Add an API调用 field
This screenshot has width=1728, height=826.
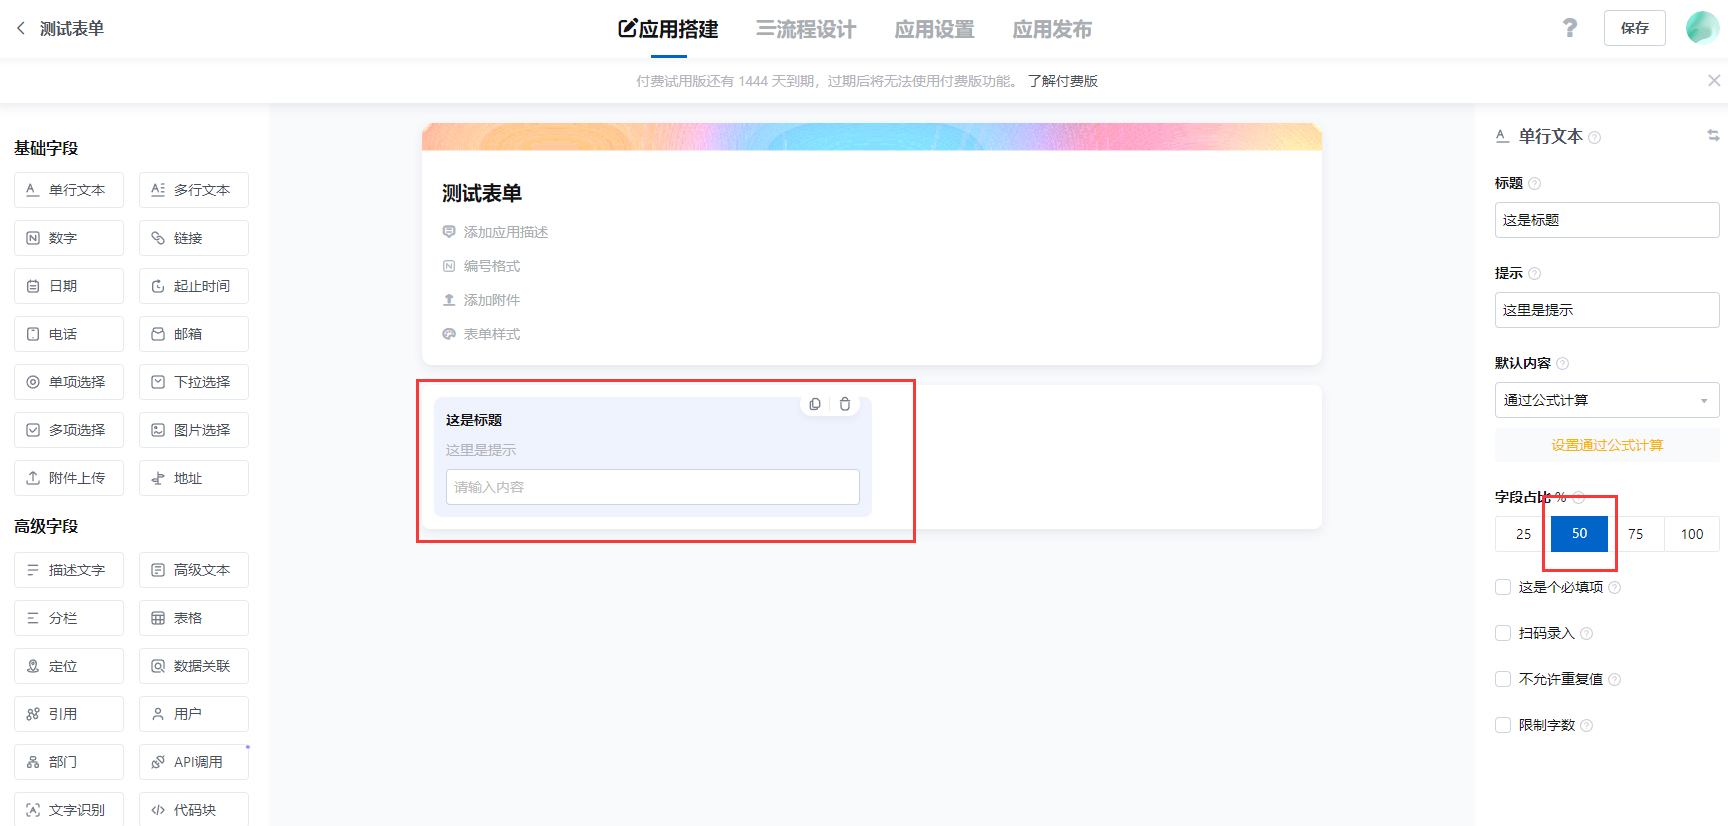(x=194, y=762)
